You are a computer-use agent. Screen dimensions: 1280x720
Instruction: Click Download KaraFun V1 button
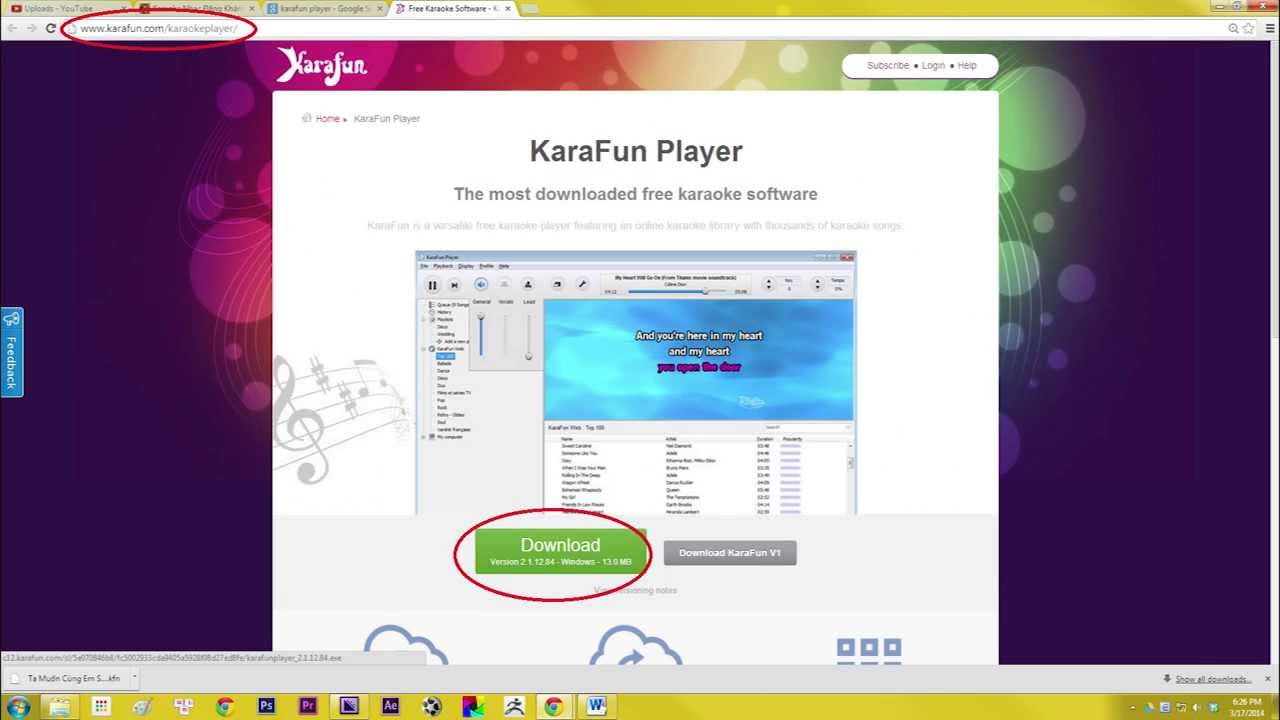point(730,553)
